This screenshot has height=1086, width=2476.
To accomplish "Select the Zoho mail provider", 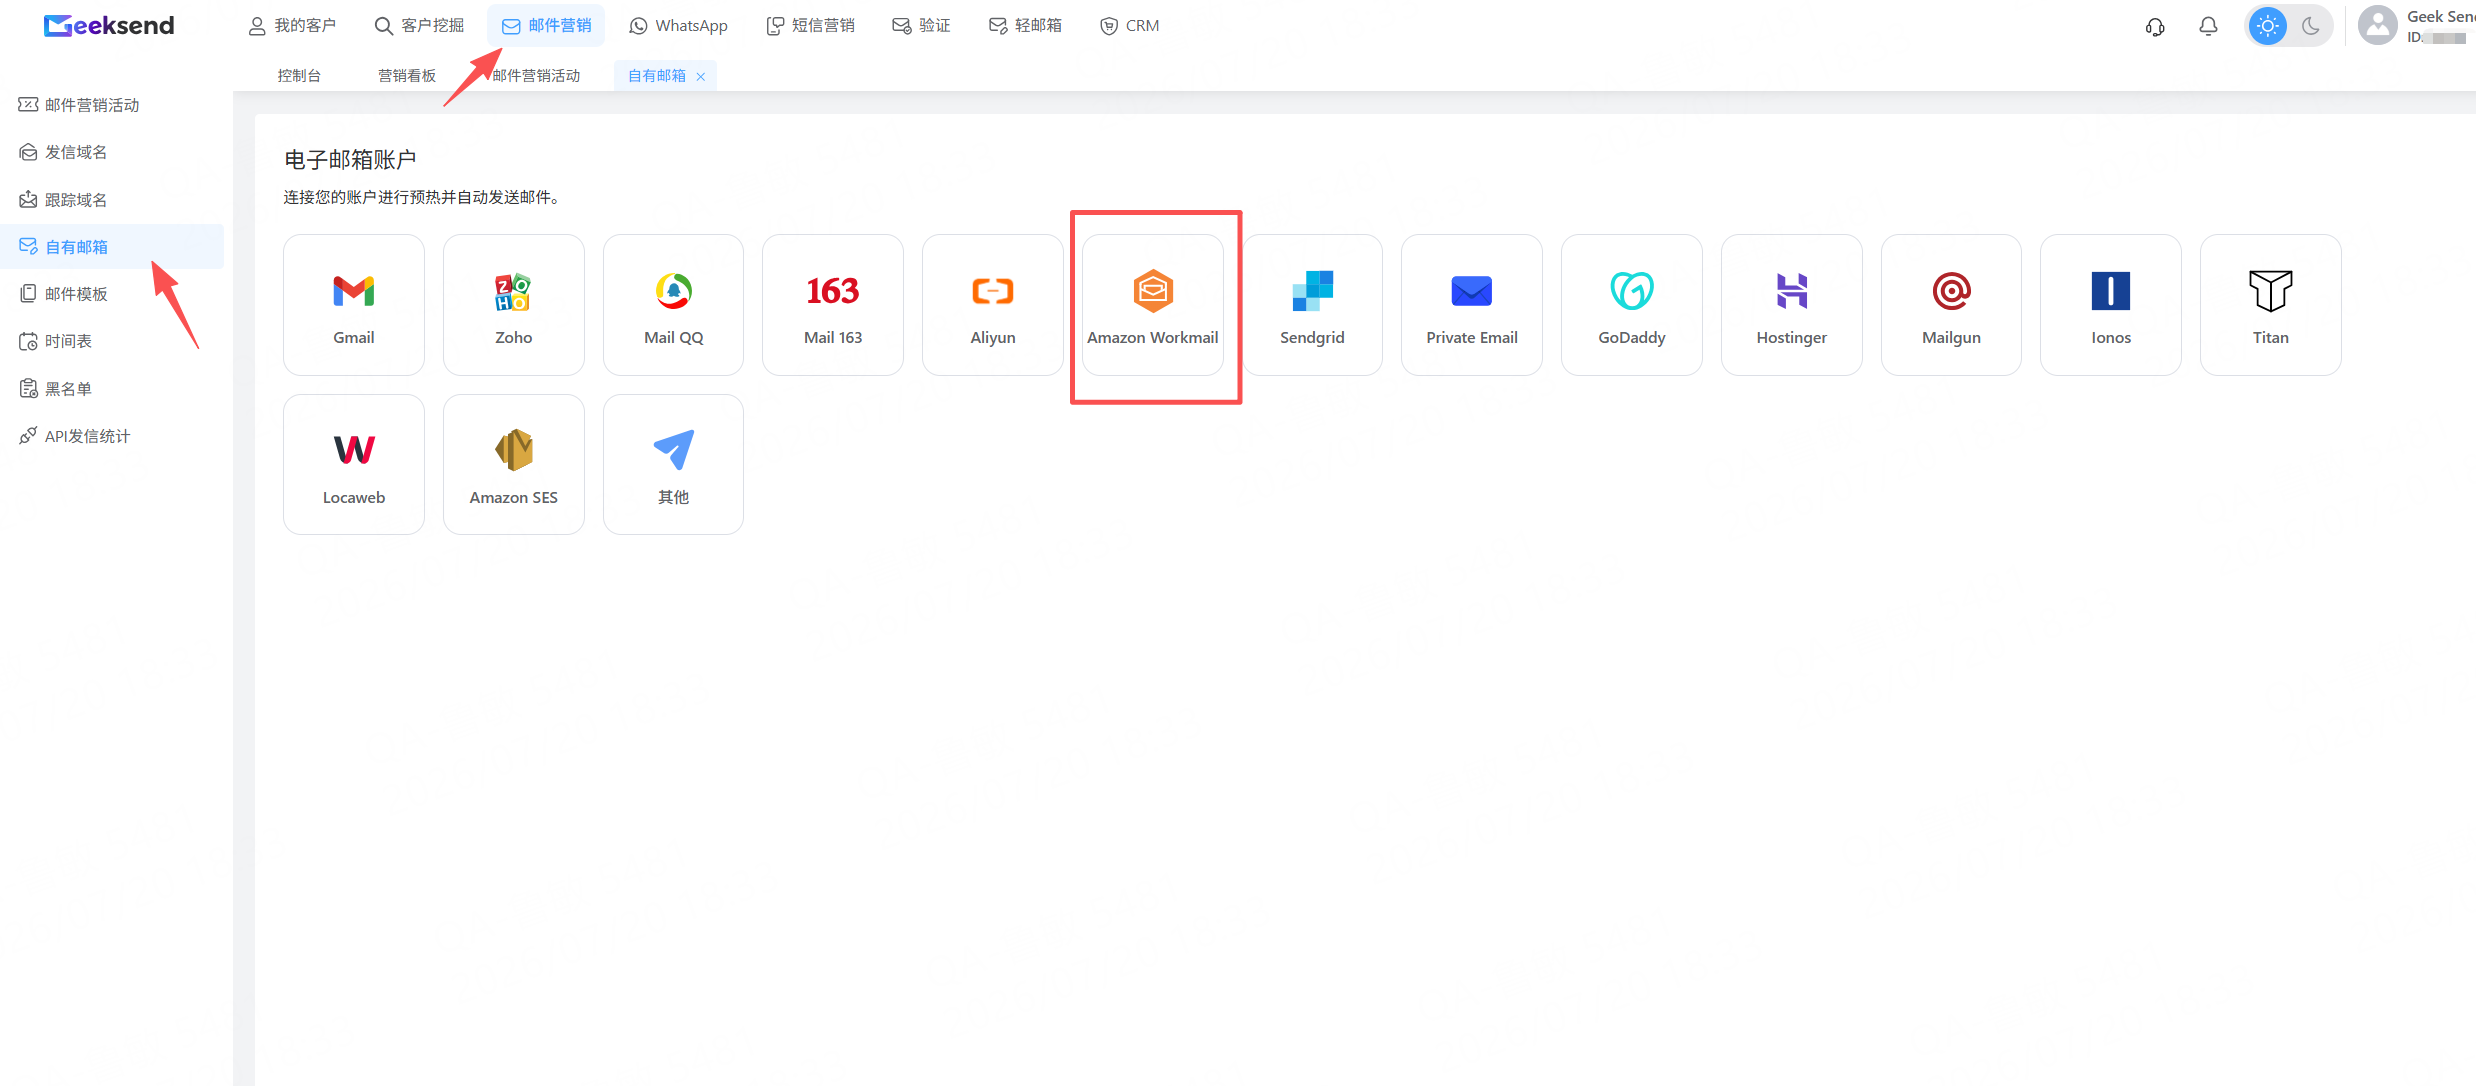I will coord(514,305).
